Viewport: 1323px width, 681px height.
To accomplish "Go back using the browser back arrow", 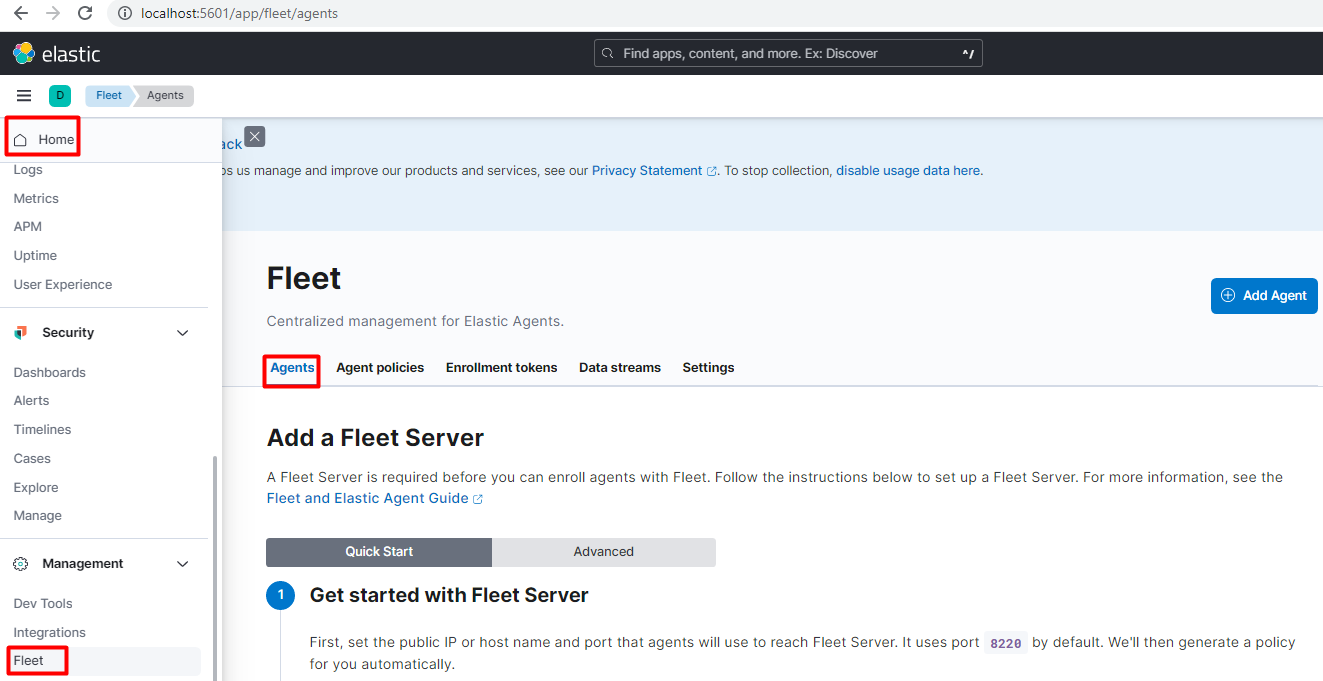I will coord(21,14).
